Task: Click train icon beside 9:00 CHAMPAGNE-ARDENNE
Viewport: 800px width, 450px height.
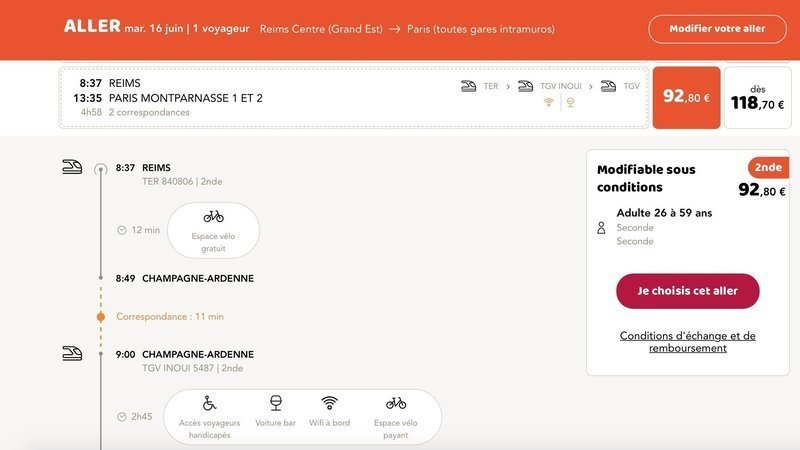Action: coord(72,353)
